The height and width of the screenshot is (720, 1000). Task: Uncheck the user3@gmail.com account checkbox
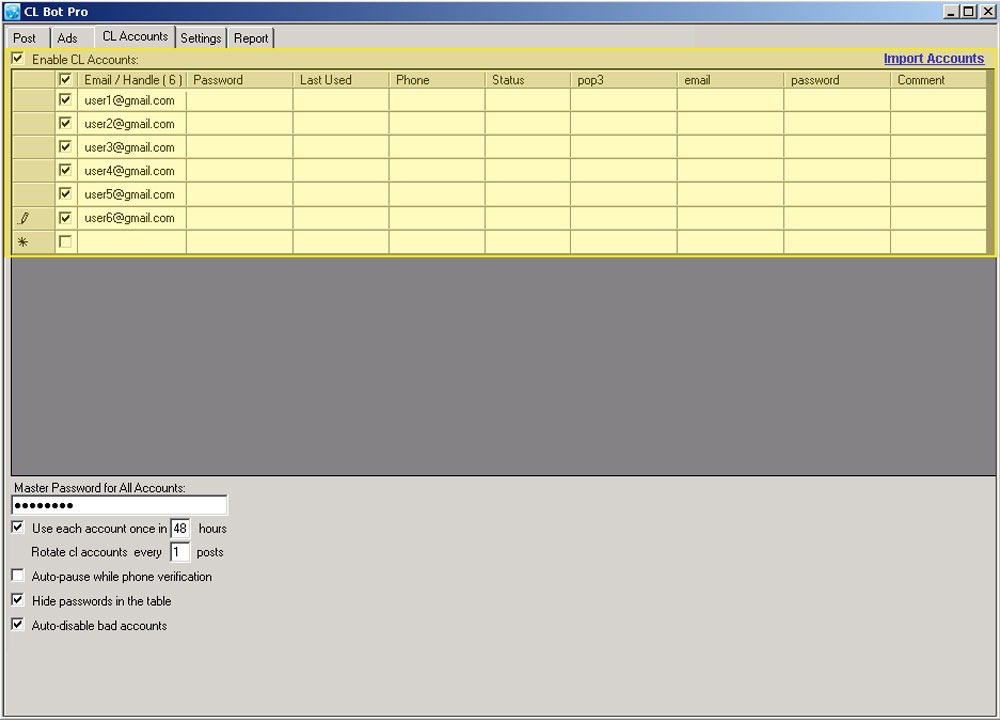[65, 147]
